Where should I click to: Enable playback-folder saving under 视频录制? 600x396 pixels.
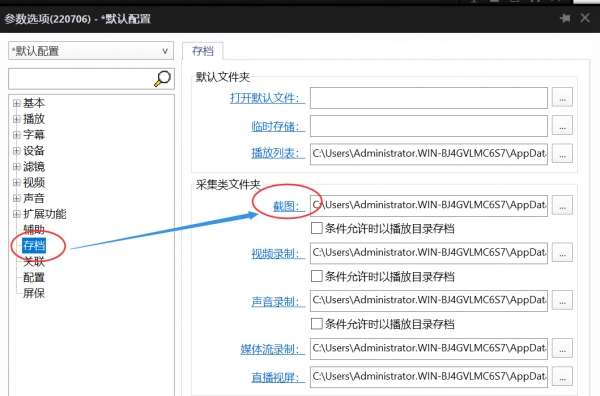(316, 276)
